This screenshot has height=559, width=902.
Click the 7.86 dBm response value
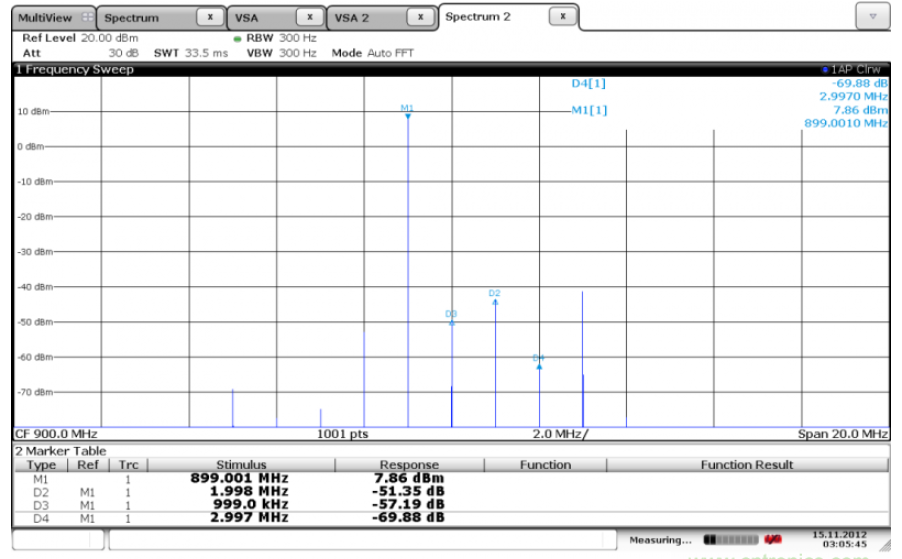click(408, 478)
